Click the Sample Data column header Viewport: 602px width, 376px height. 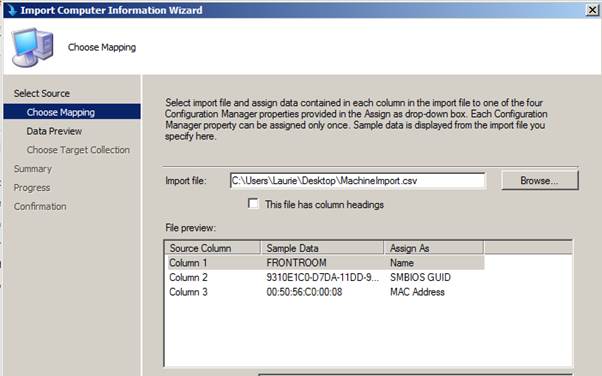point(322,248)
